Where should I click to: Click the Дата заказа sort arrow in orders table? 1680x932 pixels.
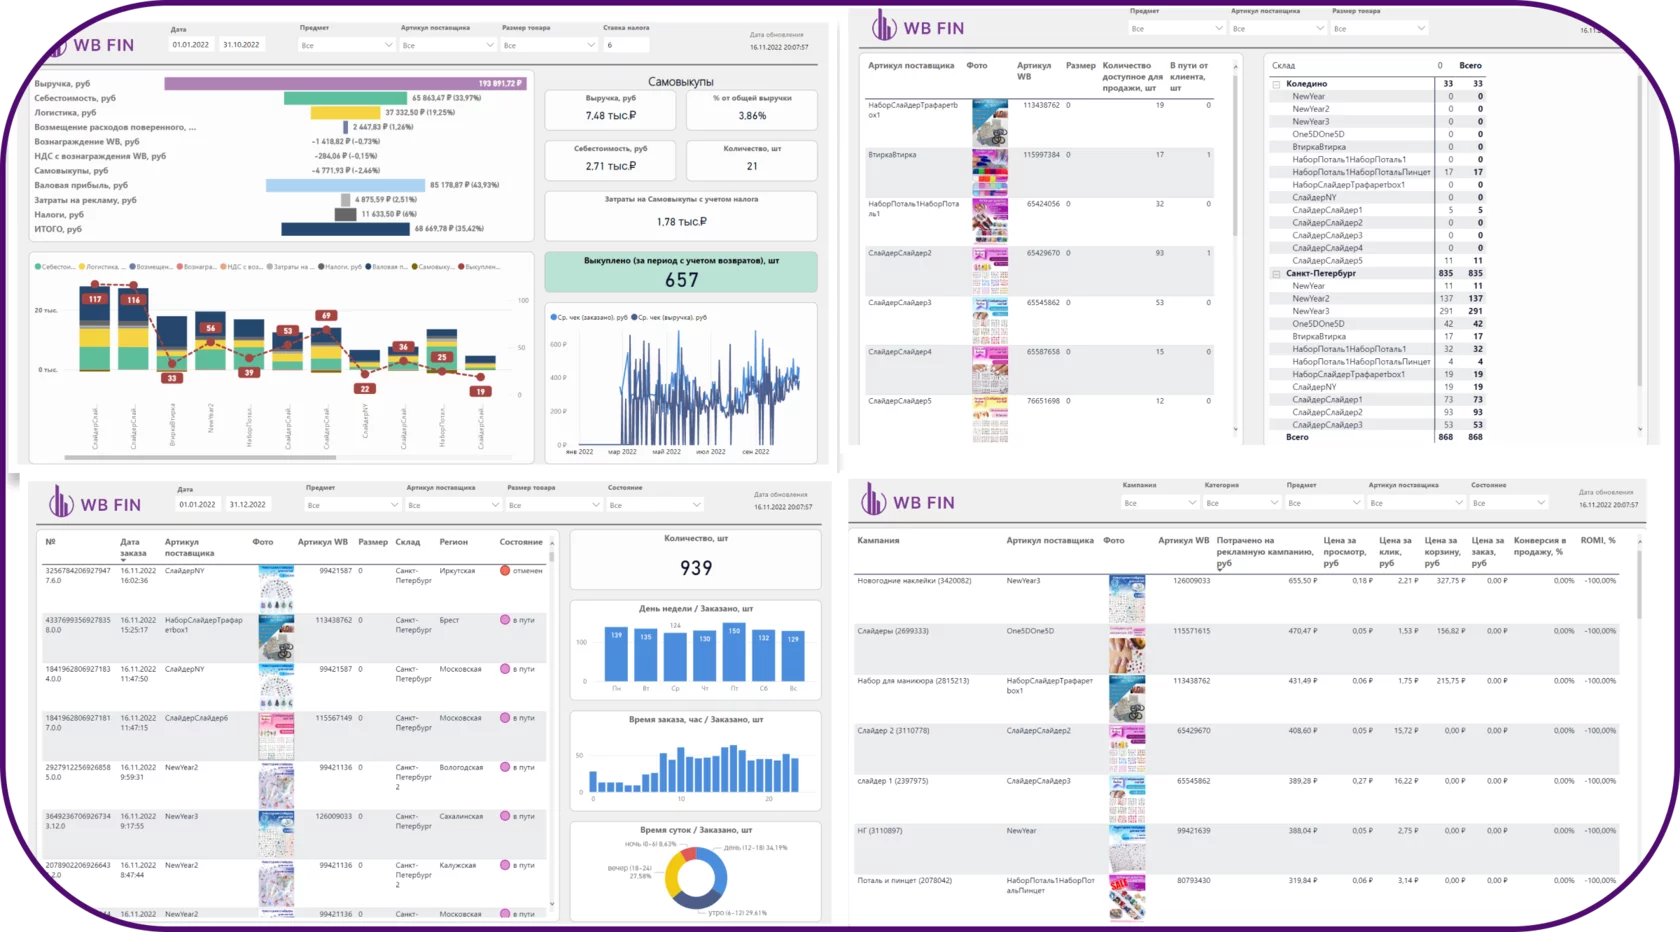[x=124, y=560]
